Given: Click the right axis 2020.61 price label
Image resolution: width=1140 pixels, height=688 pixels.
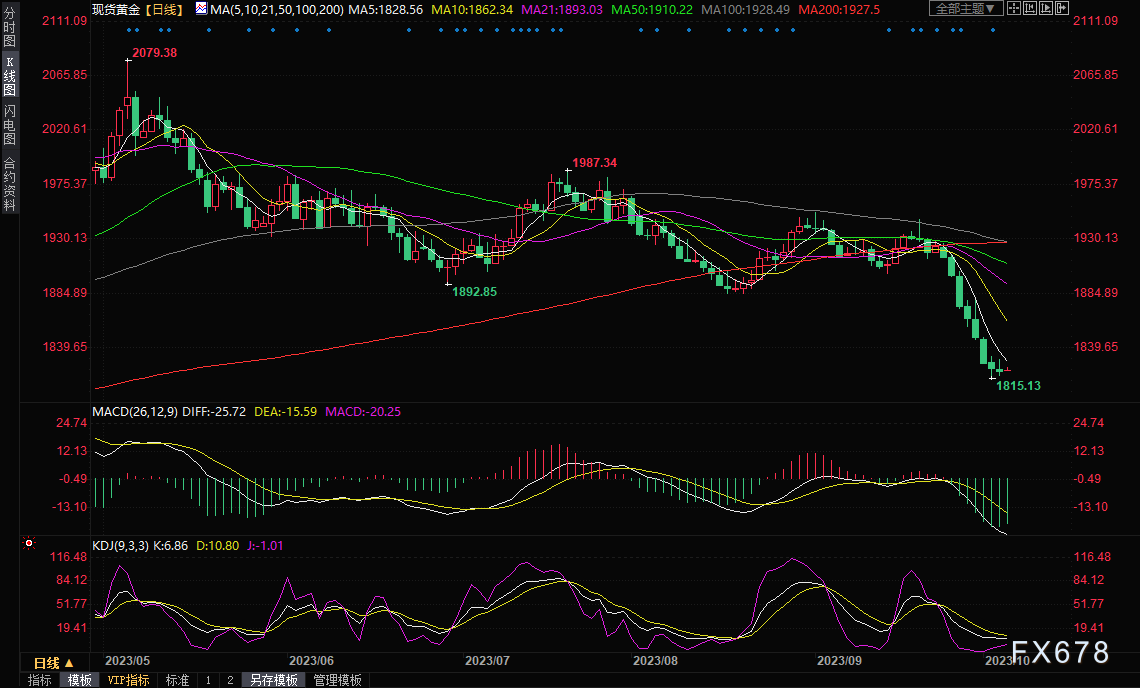Looking at the screenshot, I should click(1096, 129).
